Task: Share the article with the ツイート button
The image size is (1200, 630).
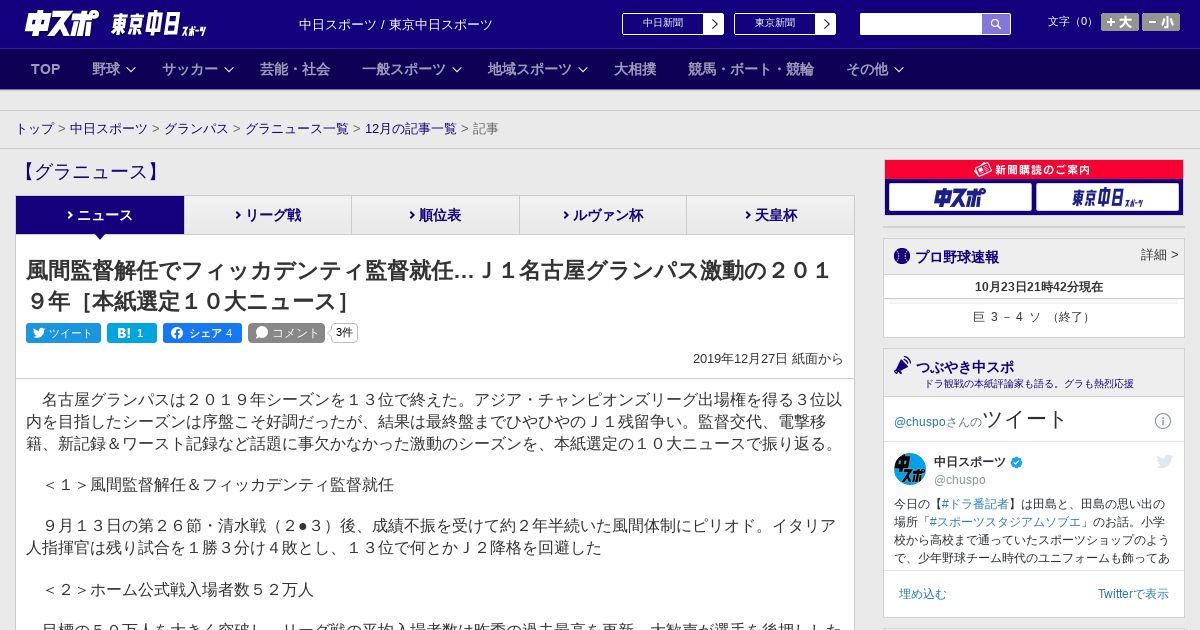Action: click(63, 333)
